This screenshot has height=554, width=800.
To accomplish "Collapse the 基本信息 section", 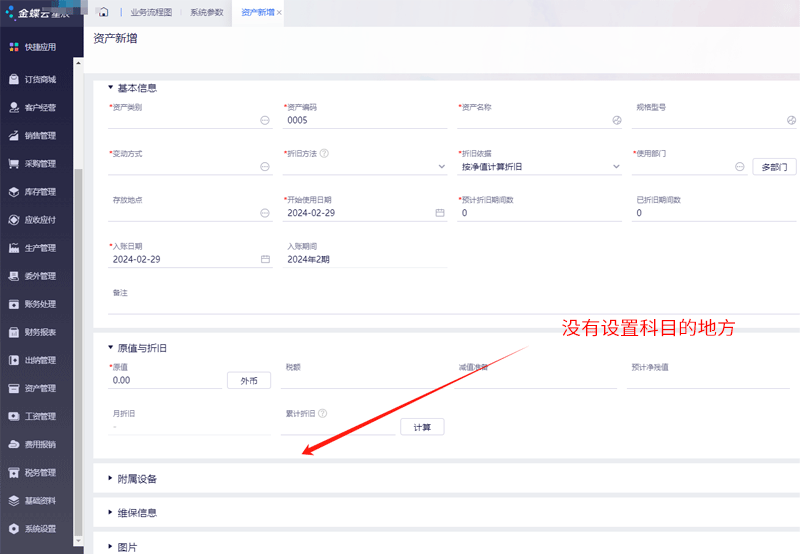I will (x=110, y=88).
